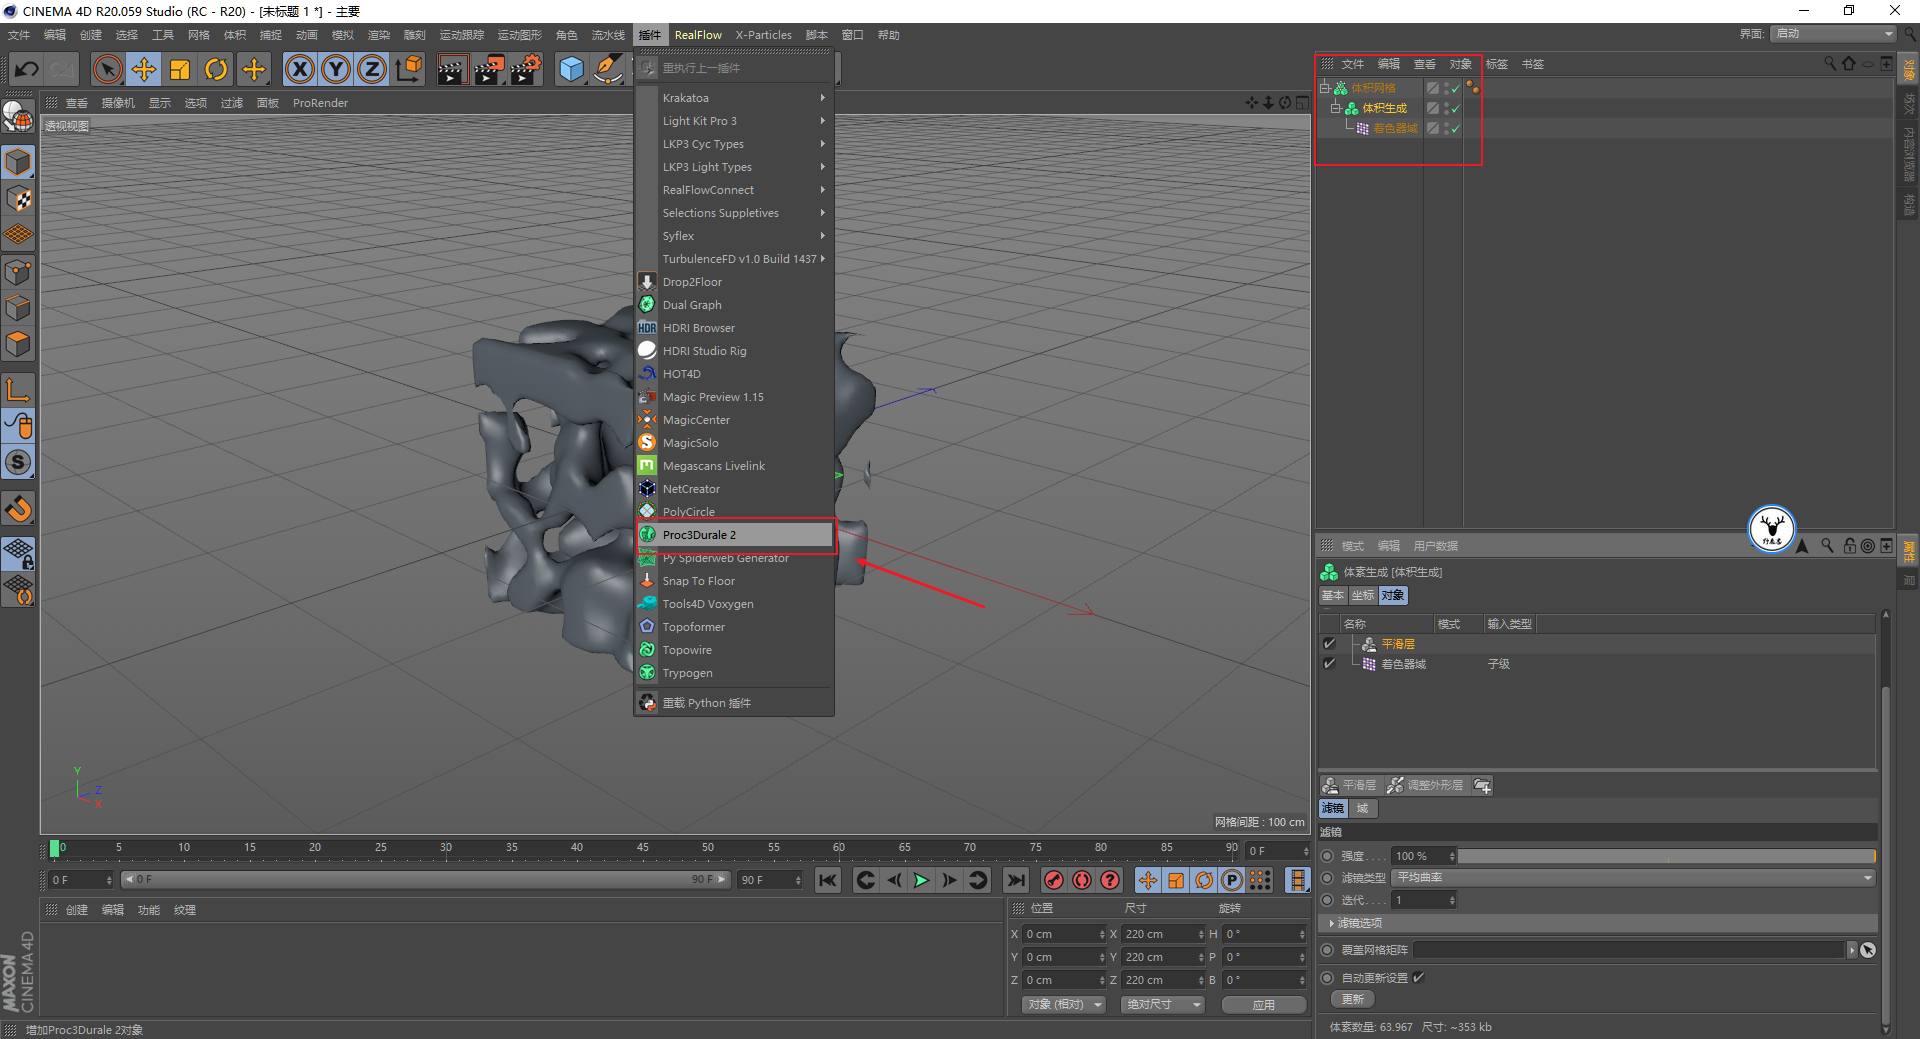Open Edit Render Settings icon

(526, 69)
